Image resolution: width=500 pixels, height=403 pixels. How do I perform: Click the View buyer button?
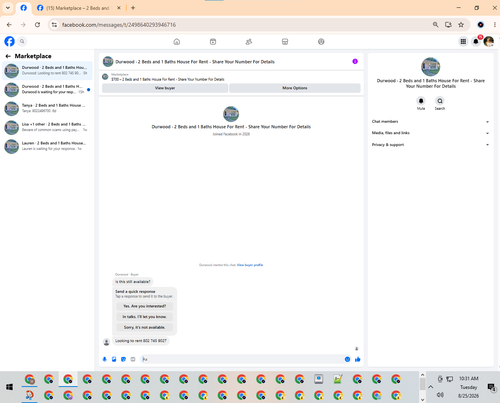165,88
